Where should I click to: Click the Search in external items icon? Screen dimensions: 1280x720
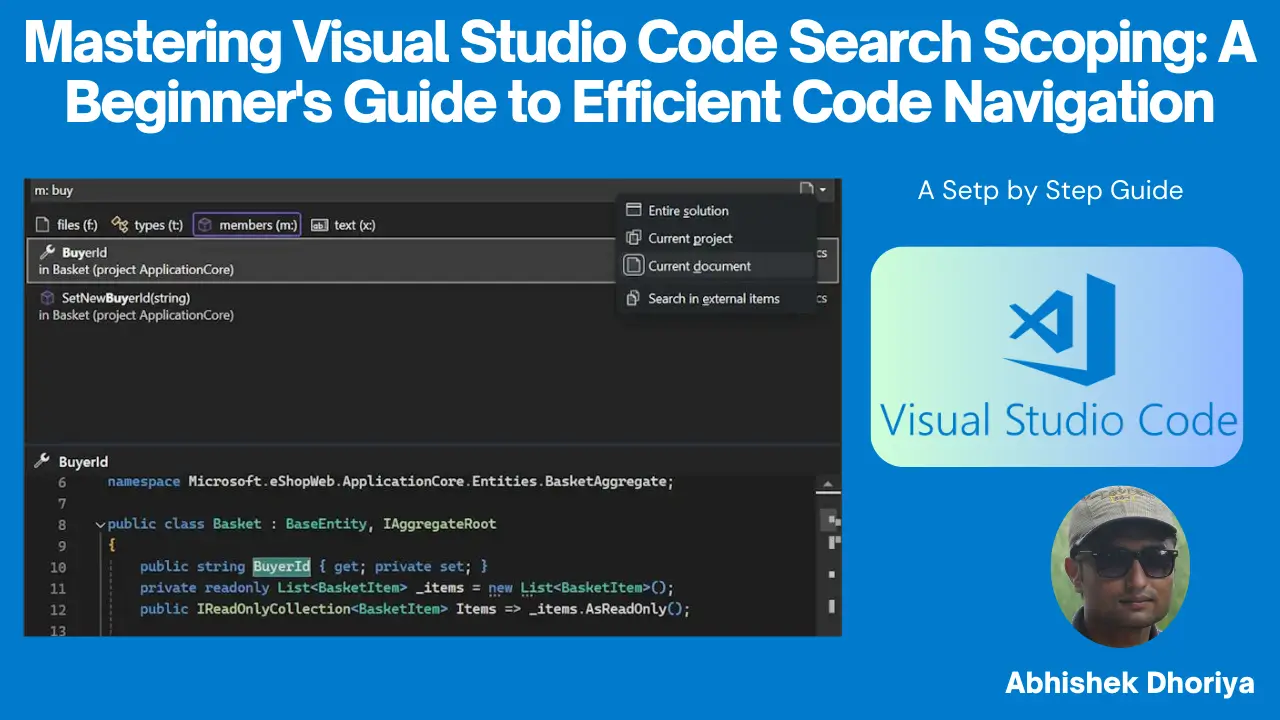point(632,298)
